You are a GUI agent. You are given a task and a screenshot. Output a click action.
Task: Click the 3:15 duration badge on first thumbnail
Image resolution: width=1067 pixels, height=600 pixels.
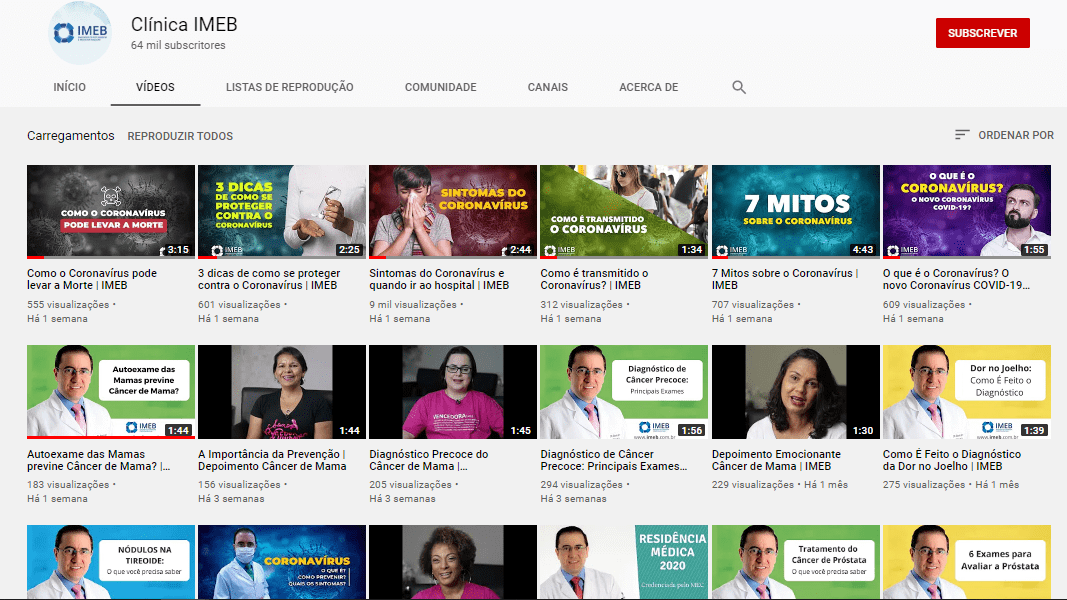coord(178,250)
